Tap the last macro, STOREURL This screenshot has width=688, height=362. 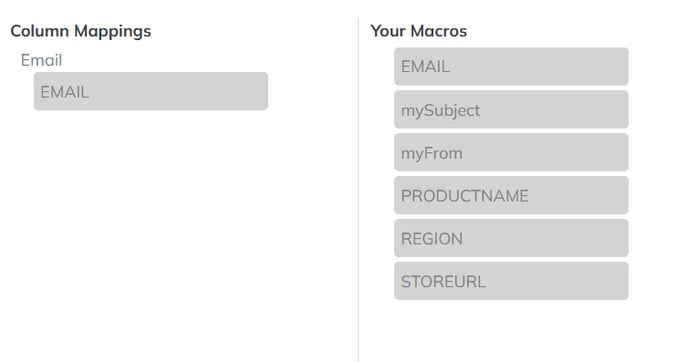point(511,281)
